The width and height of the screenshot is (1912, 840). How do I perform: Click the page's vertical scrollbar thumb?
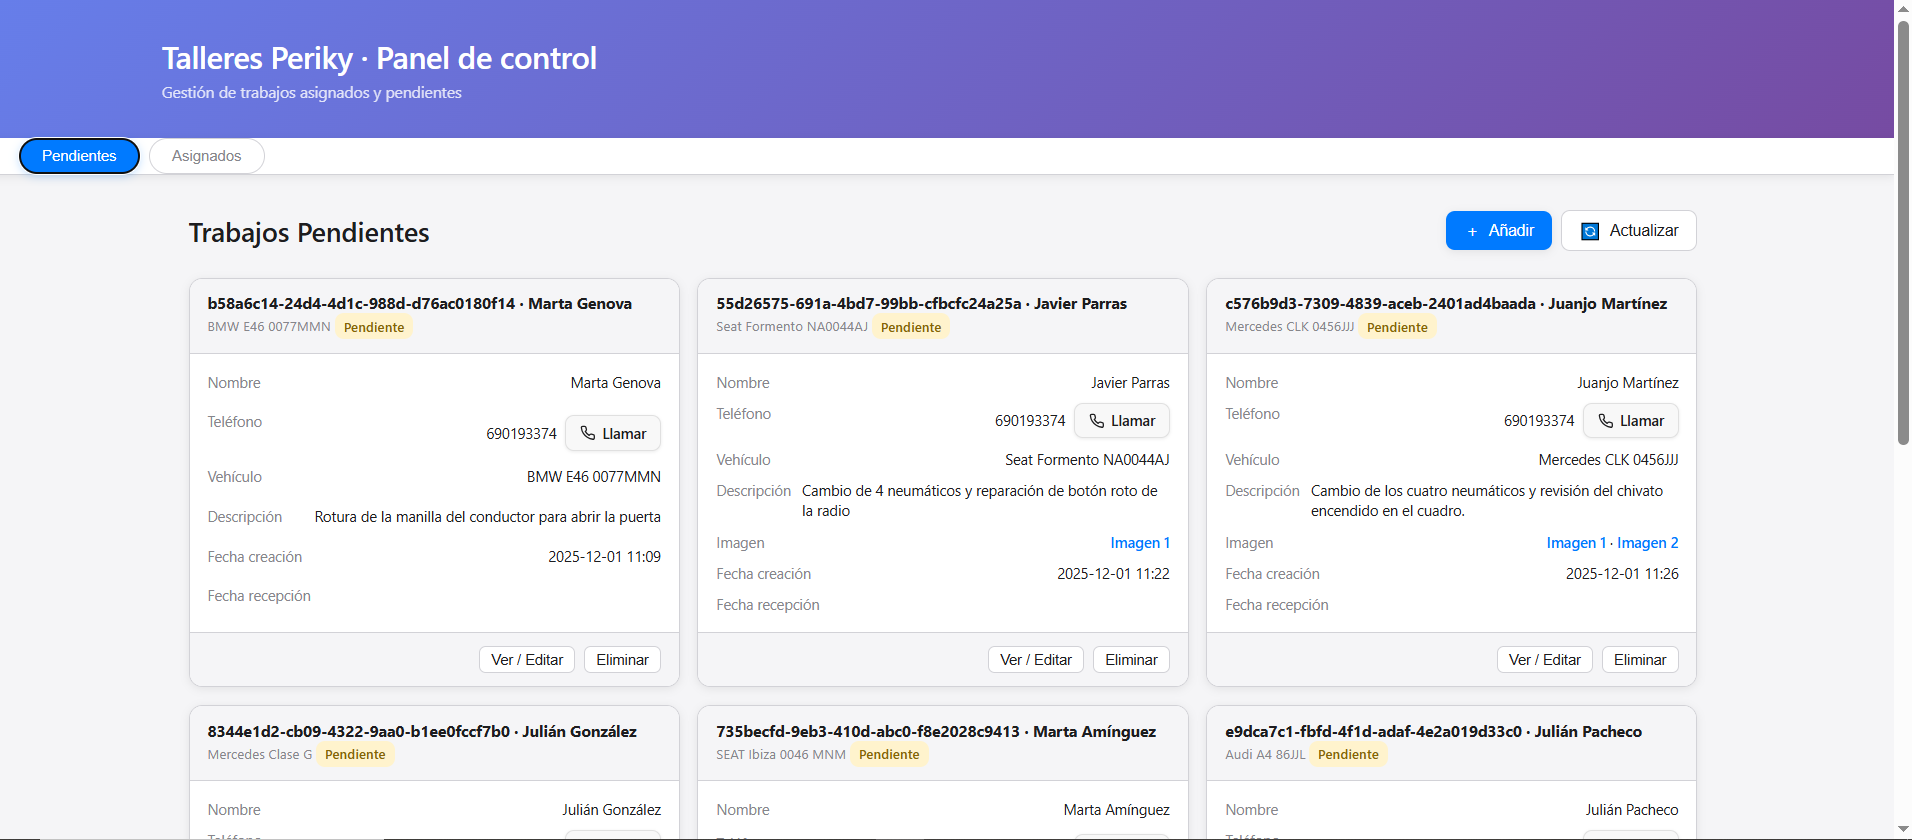pyautogui.click(x=1903, y=230)
